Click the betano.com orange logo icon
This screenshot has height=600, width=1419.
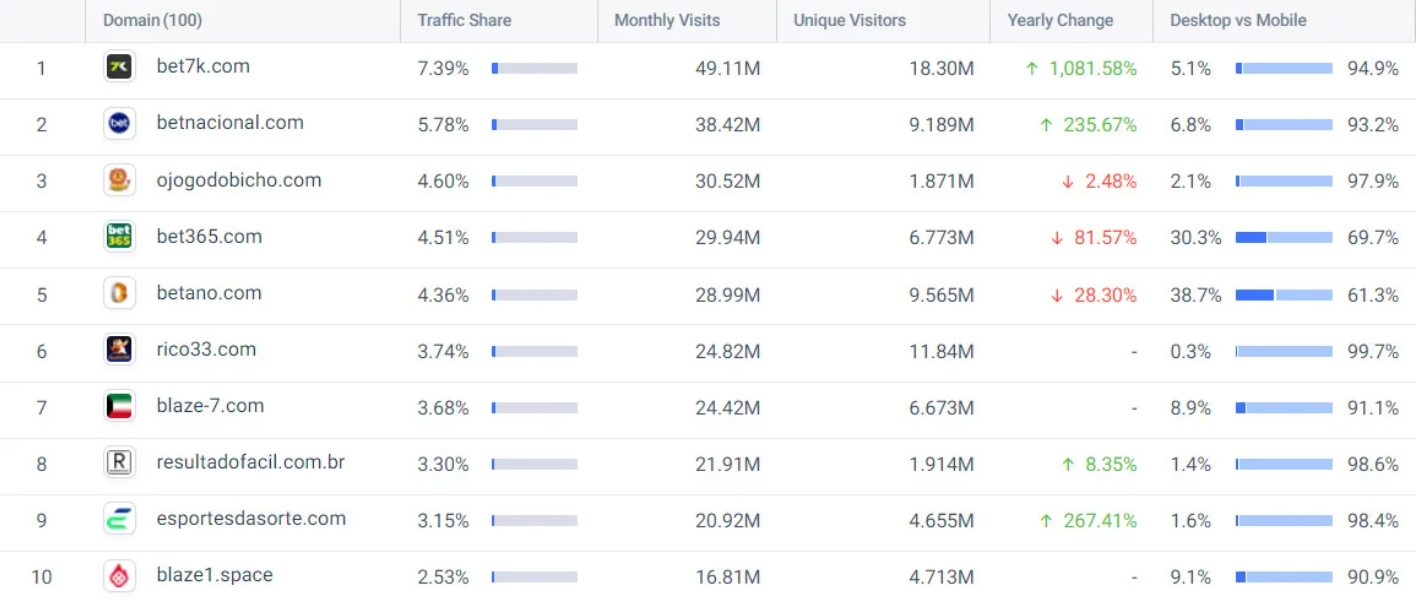tap(119, 293)
